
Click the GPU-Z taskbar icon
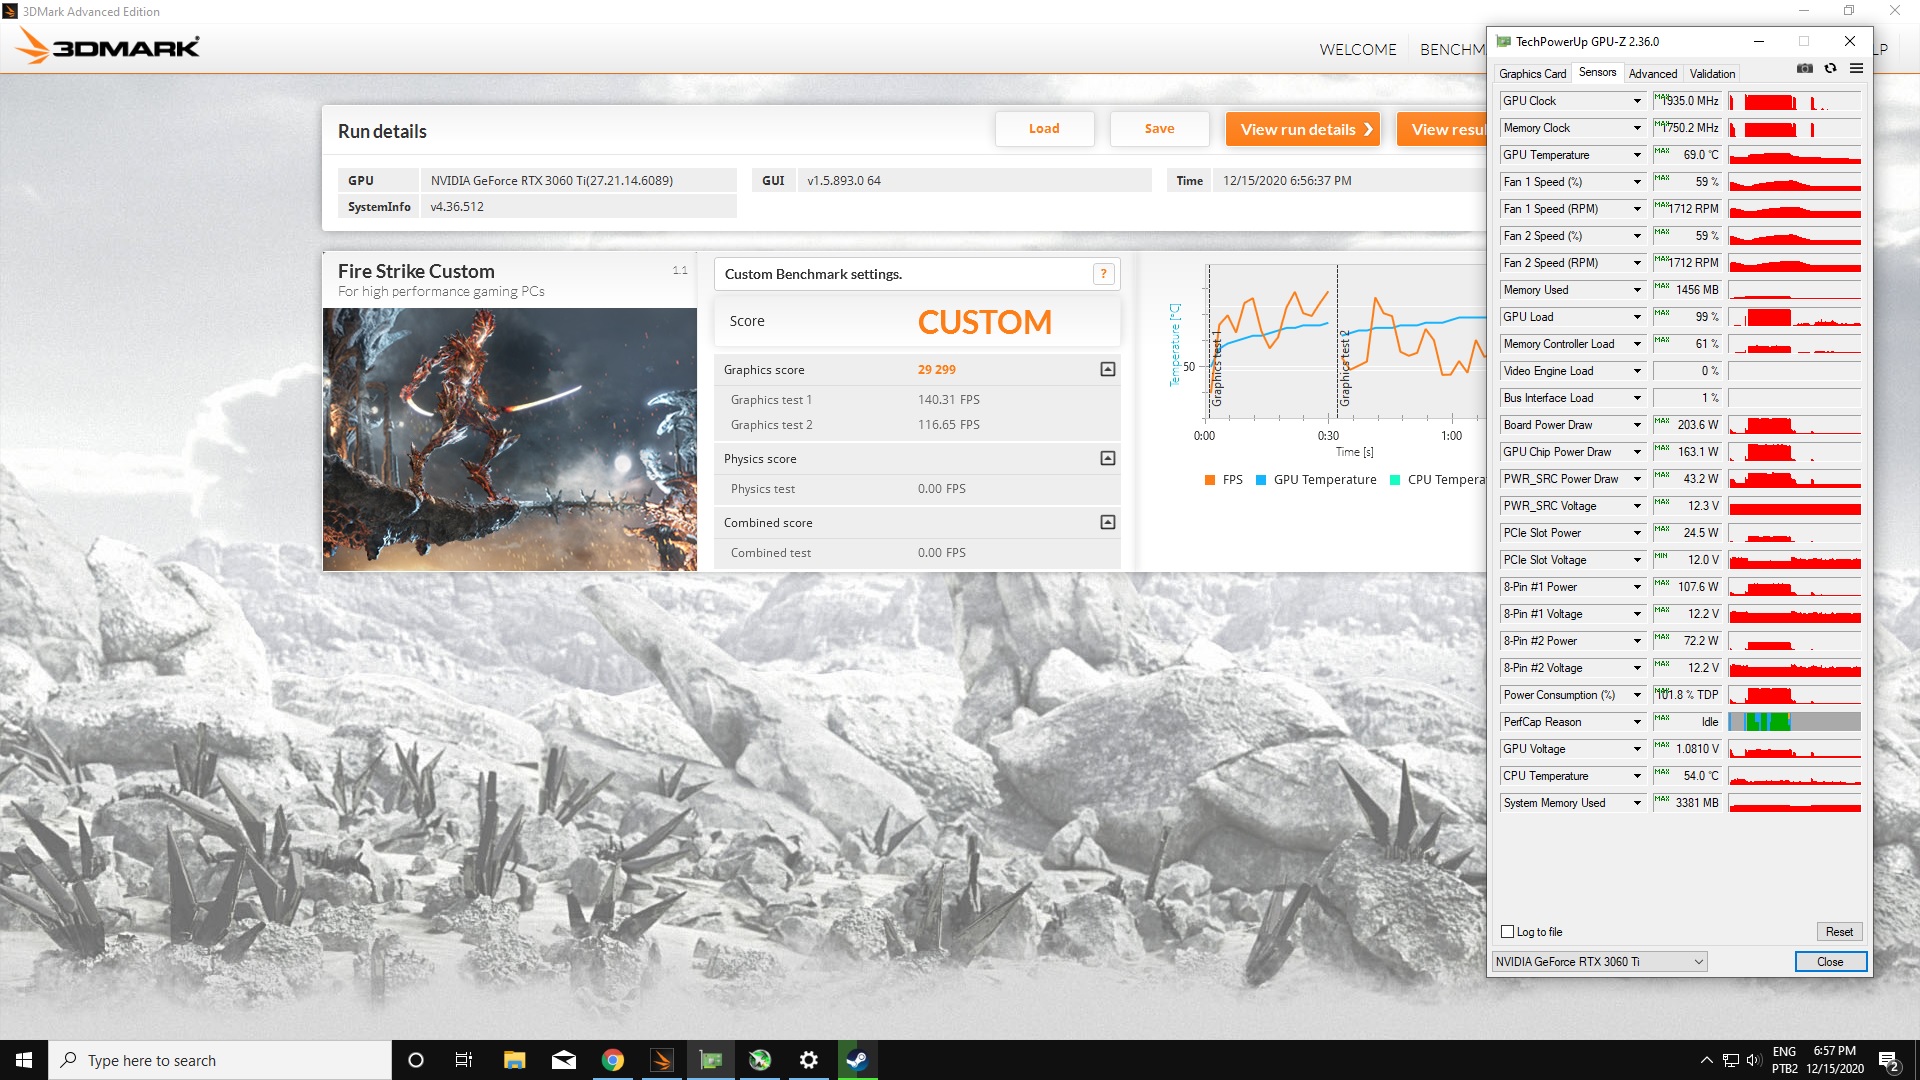coord(710,1060)
